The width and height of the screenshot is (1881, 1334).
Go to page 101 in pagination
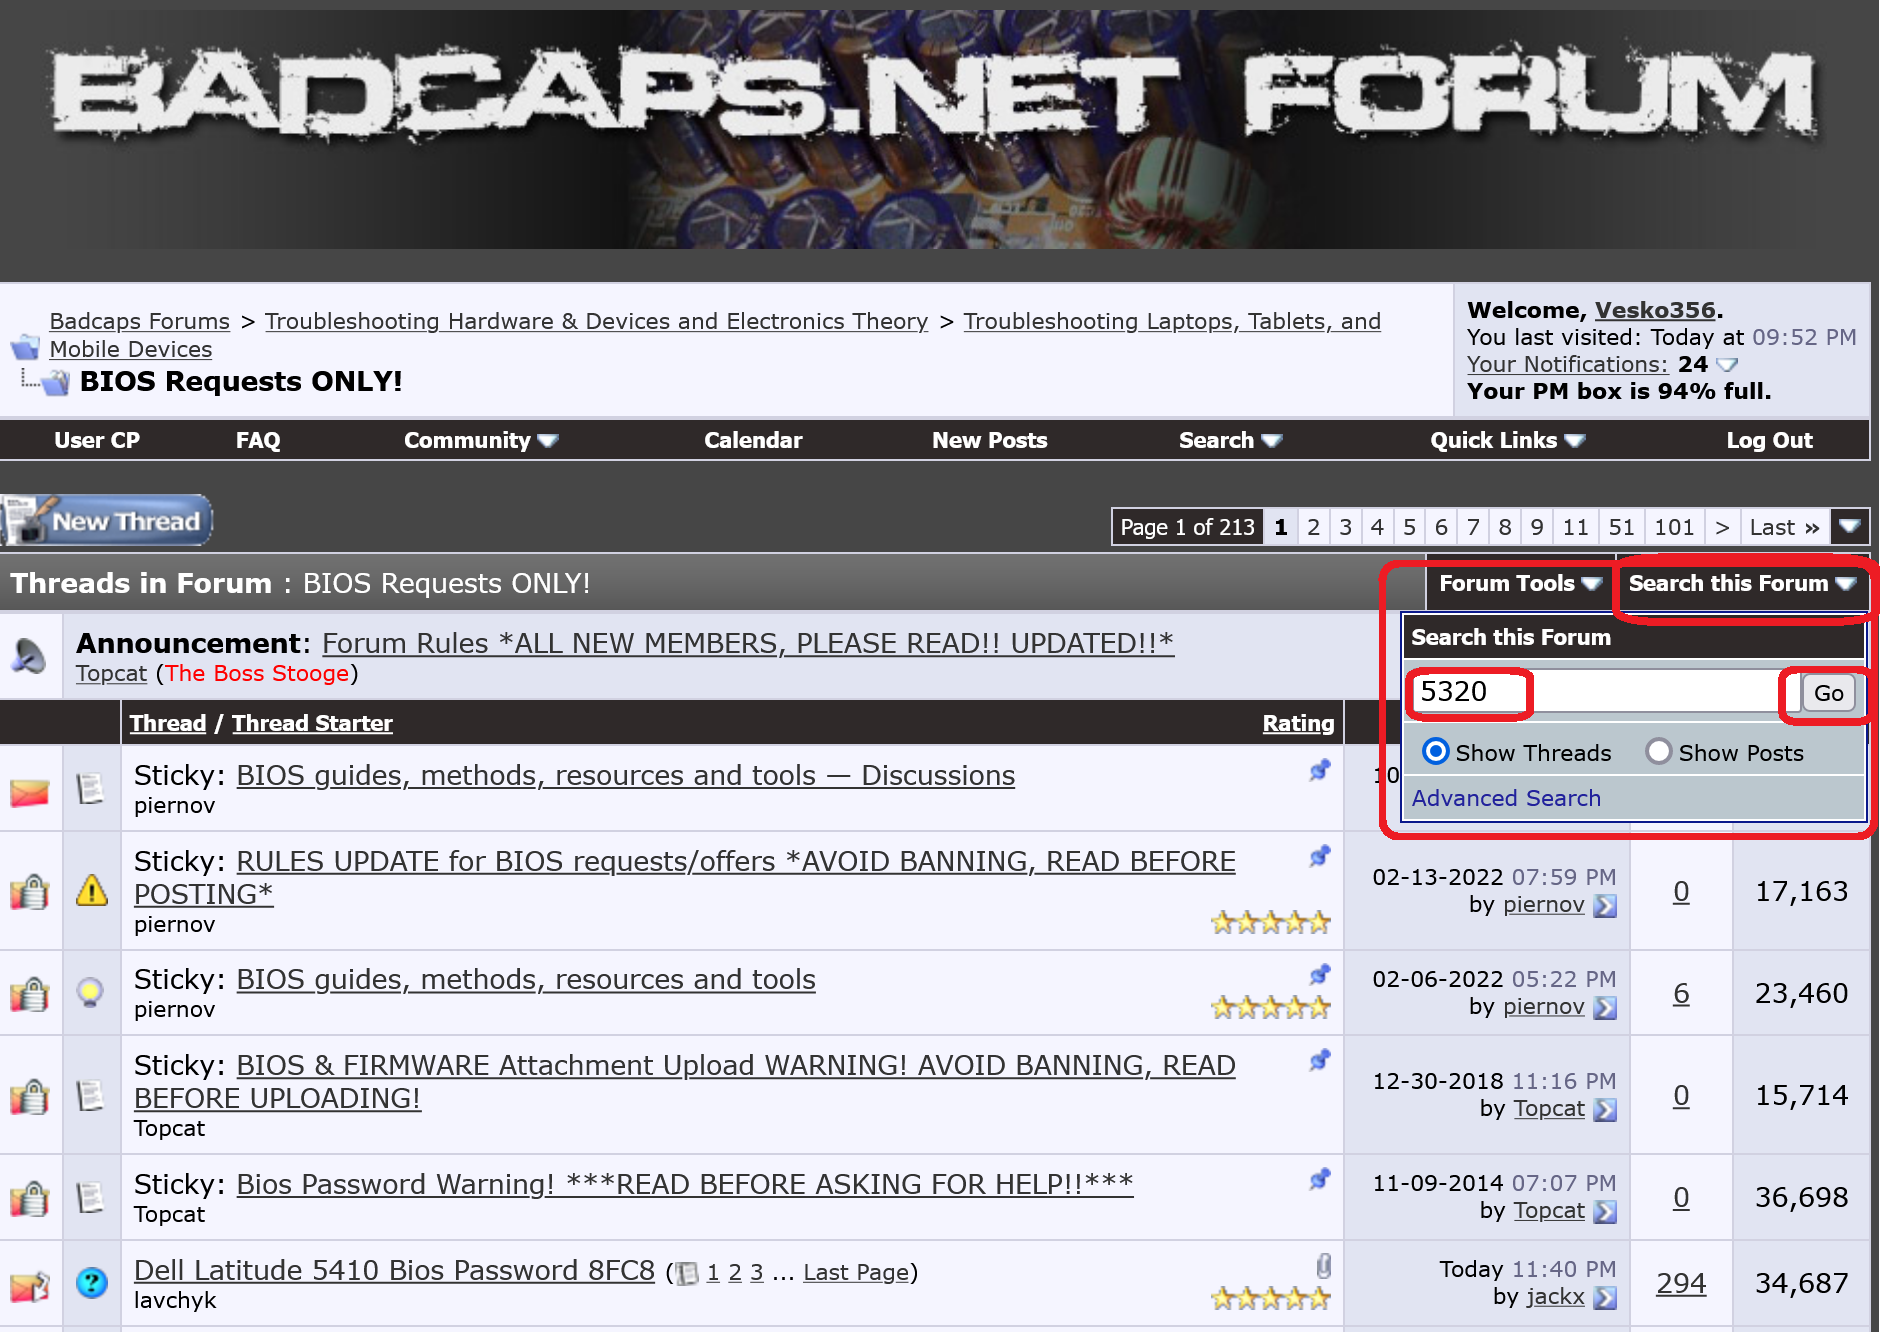pyautogui.click(x=1674, y=527)
